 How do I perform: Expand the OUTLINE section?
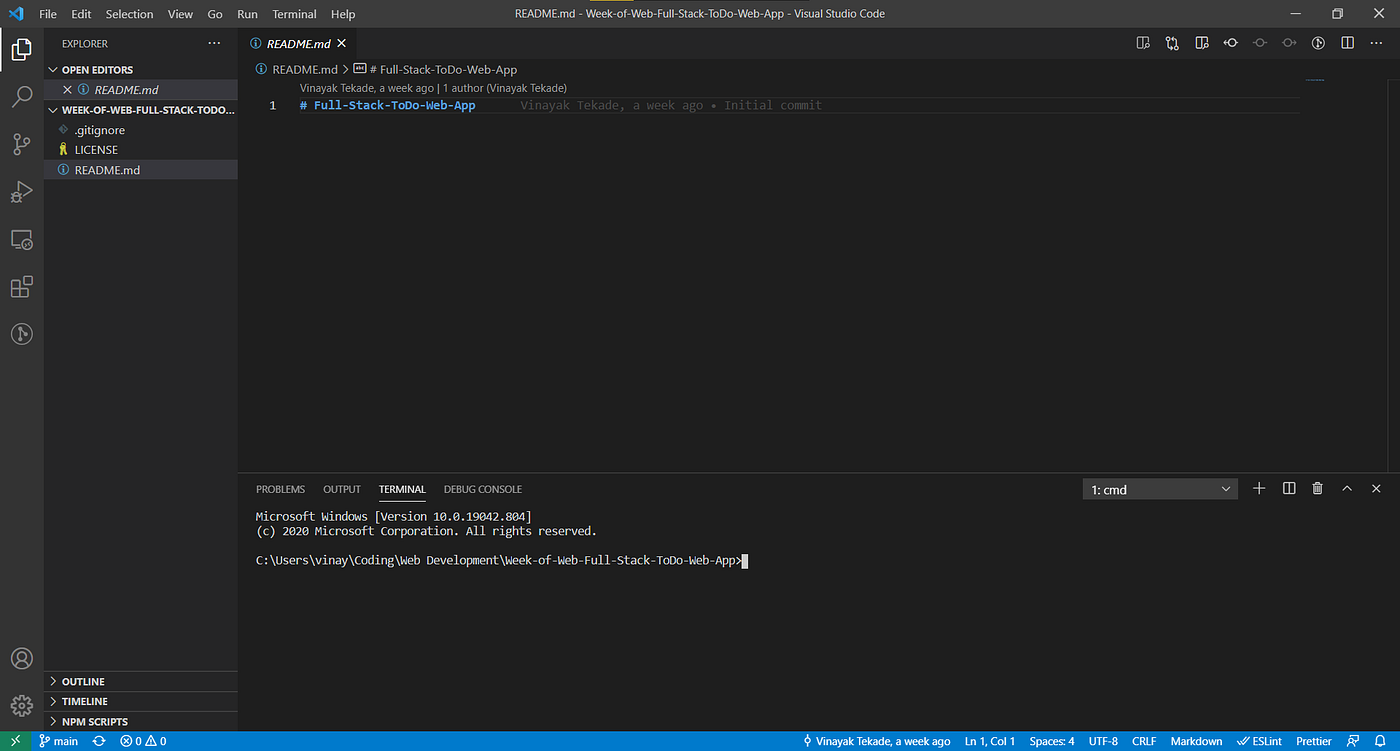tap(82, 681)
